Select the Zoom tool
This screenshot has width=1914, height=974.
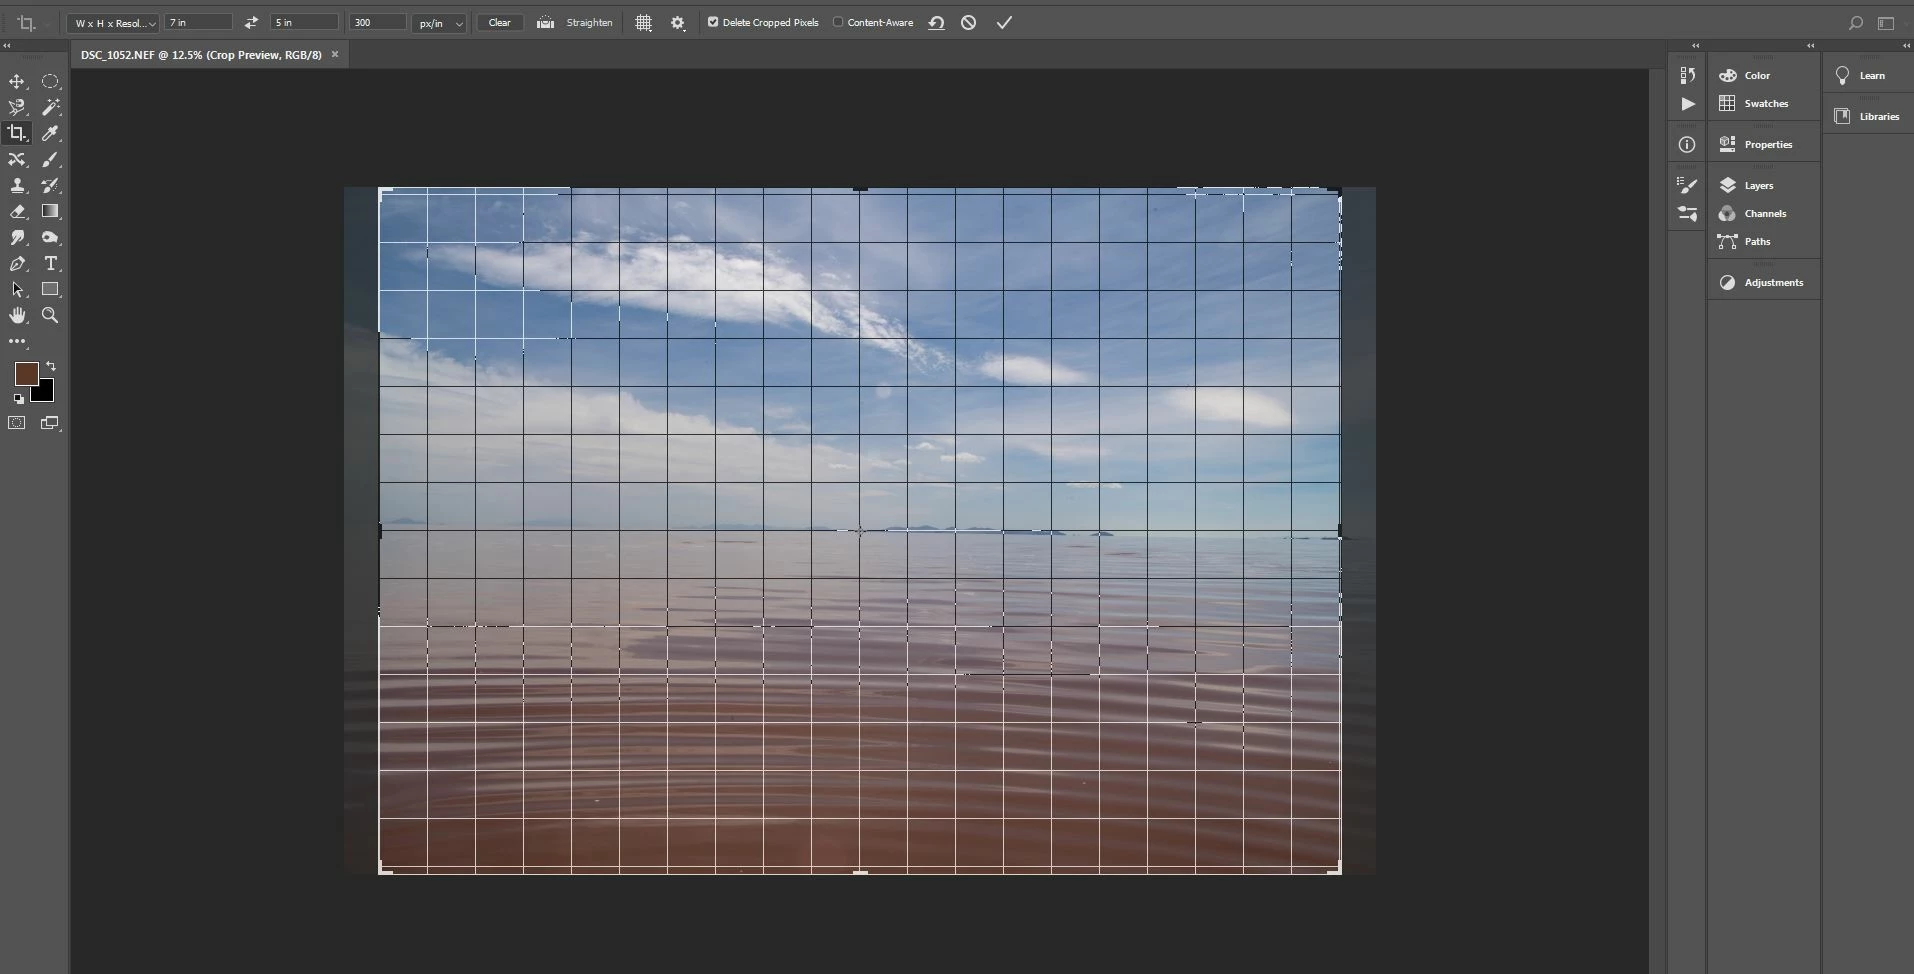pyautogui.click(x=50, y=315)
